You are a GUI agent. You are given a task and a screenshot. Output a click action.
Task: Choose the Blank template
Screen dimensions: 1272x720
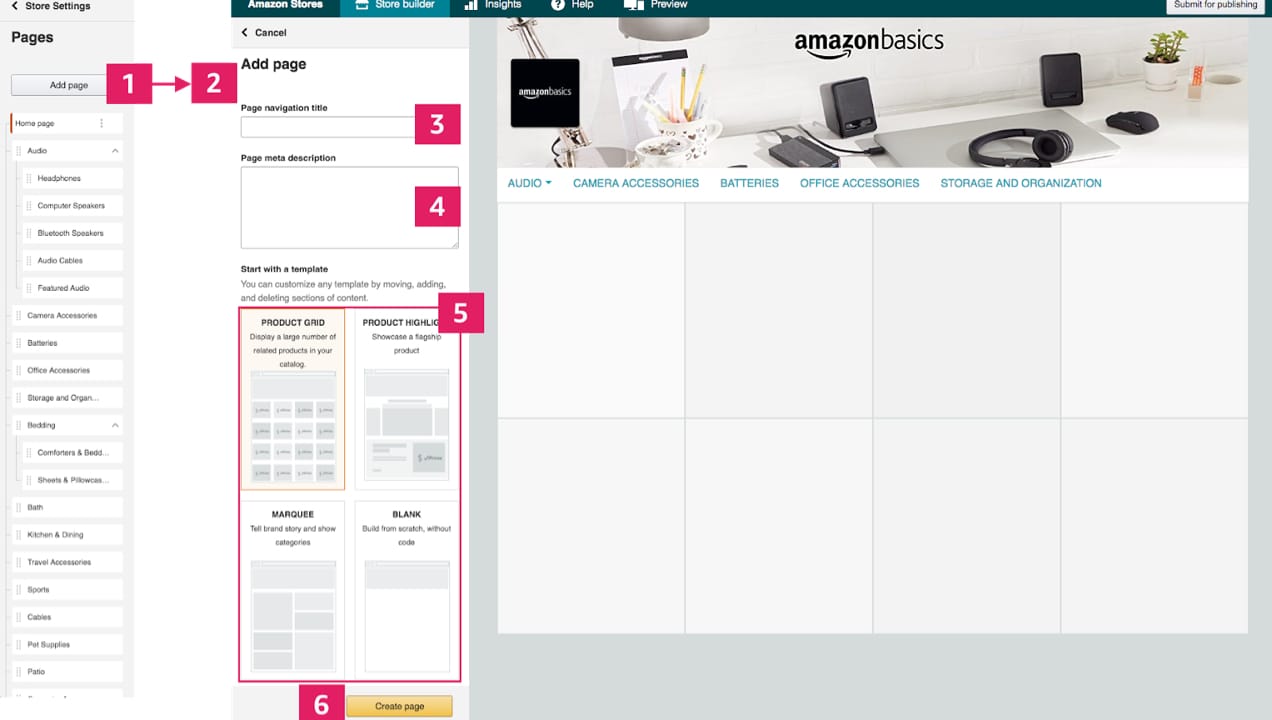point(406,590)
